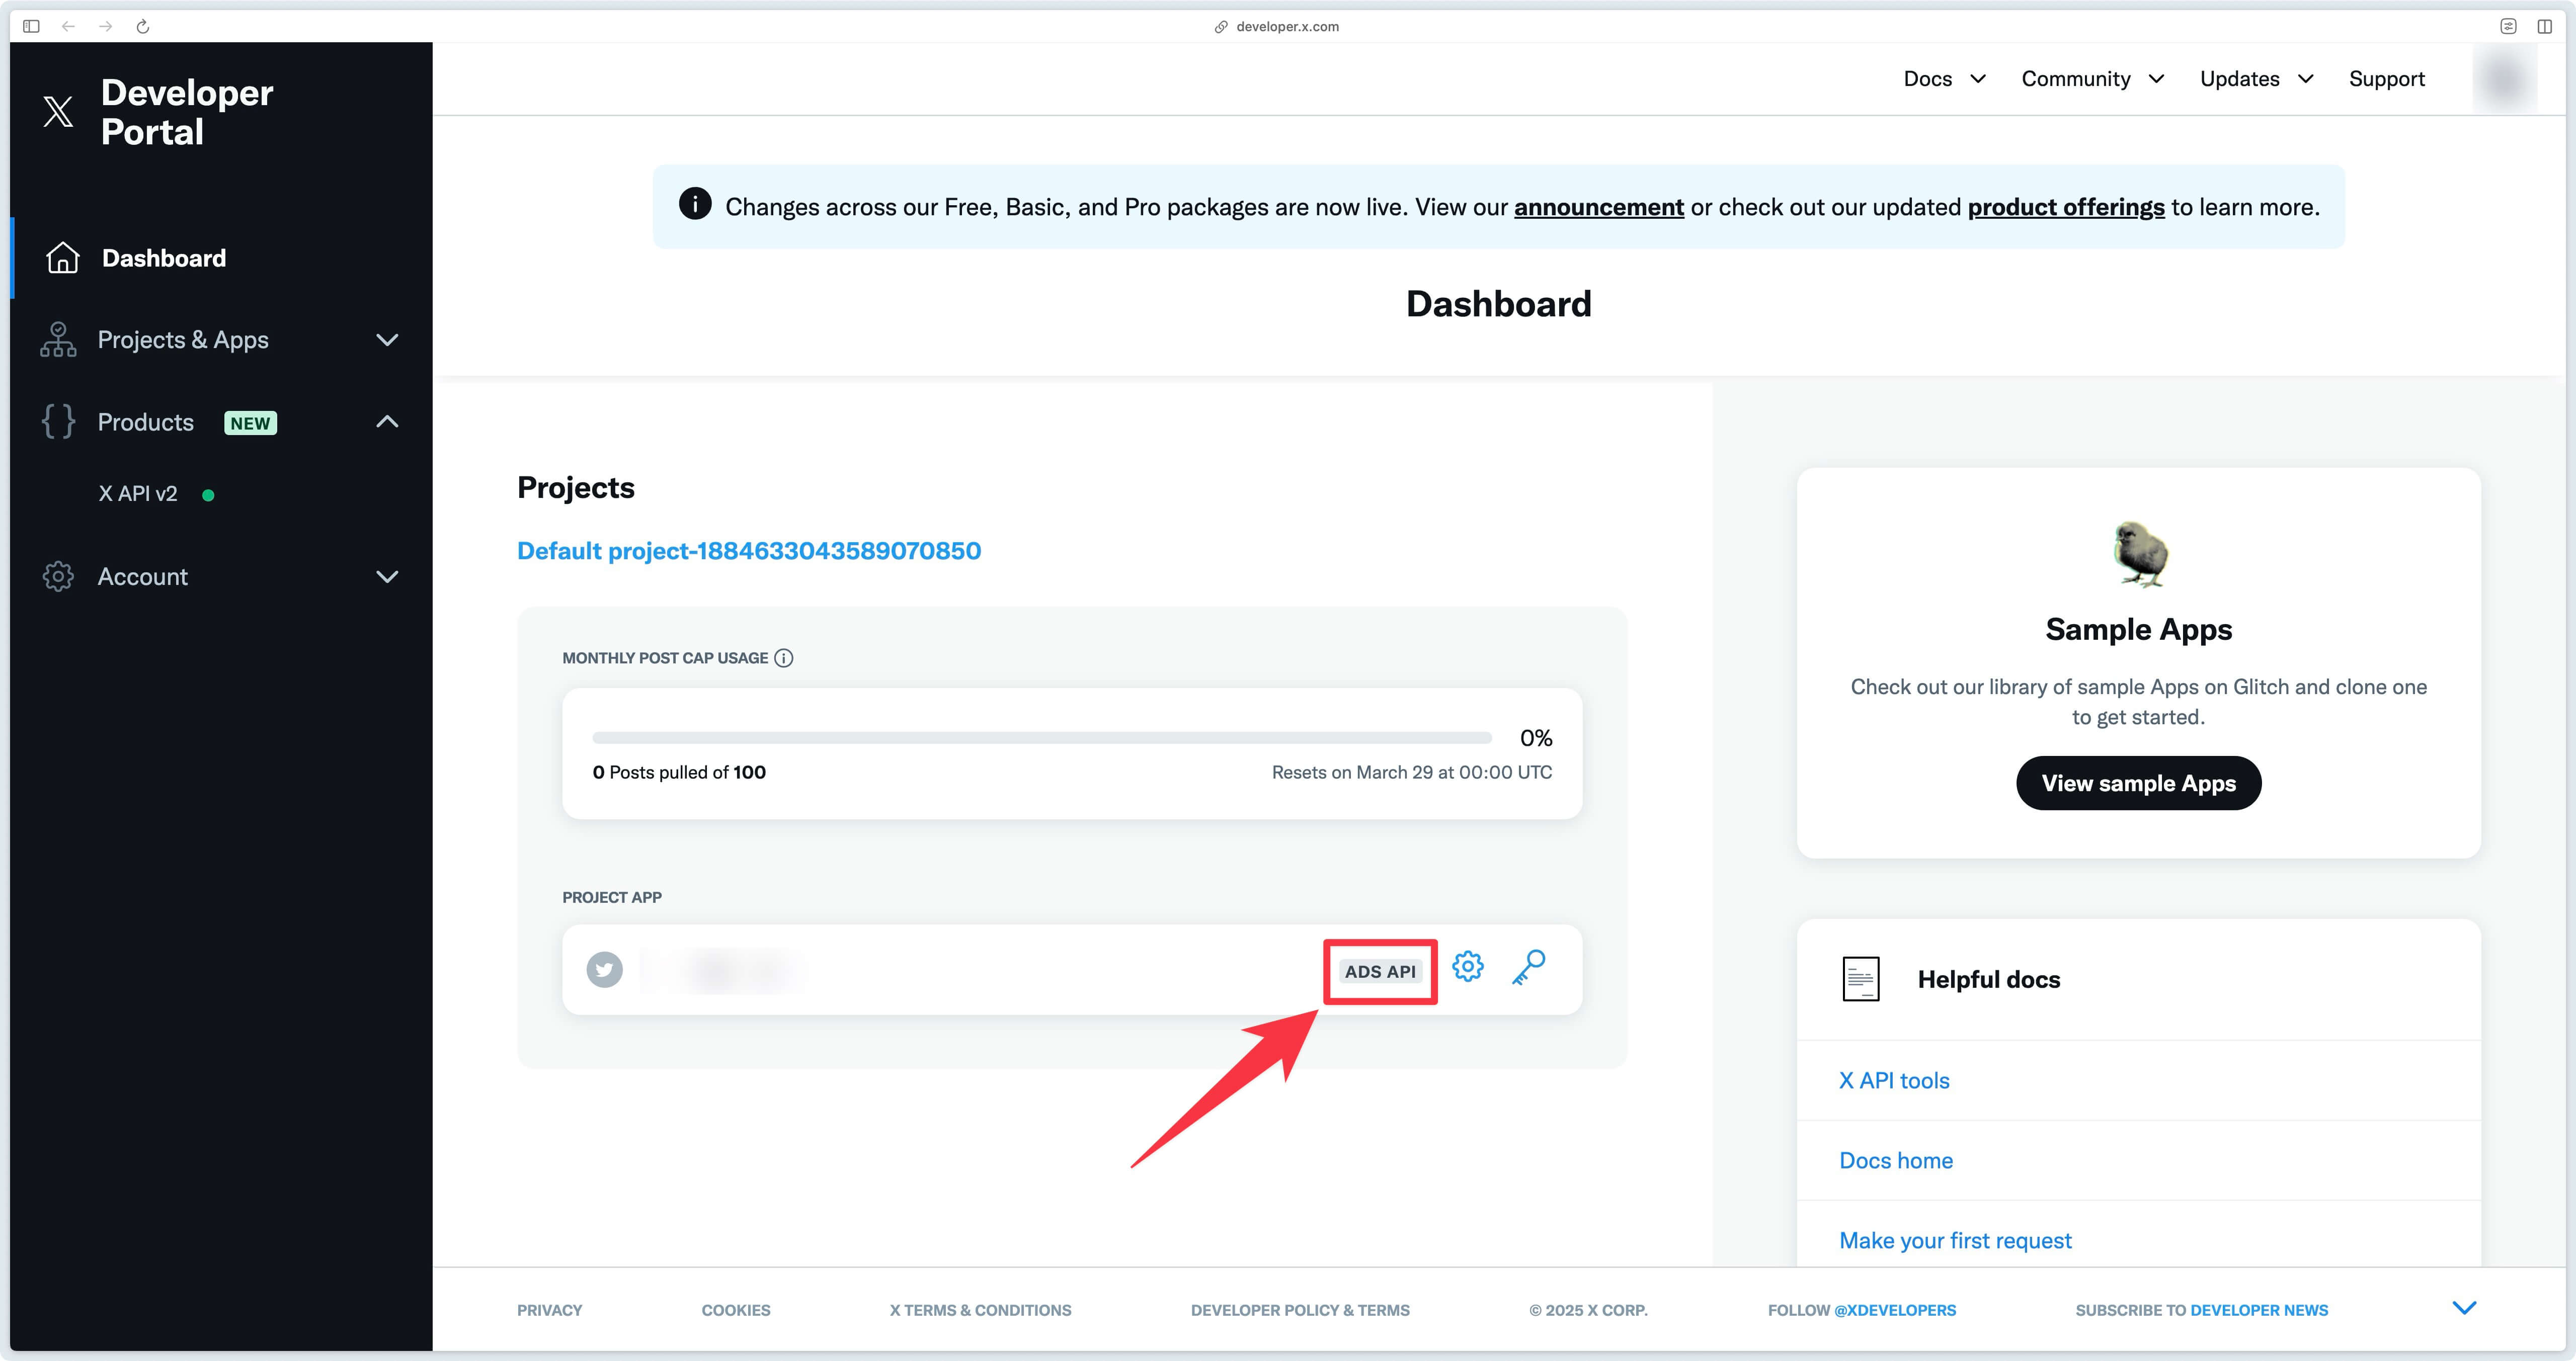The width and height of the screenshot is (2576, 1361).
Task: Toggle the browser sidebar icon
Action: [x=31, y=26]
